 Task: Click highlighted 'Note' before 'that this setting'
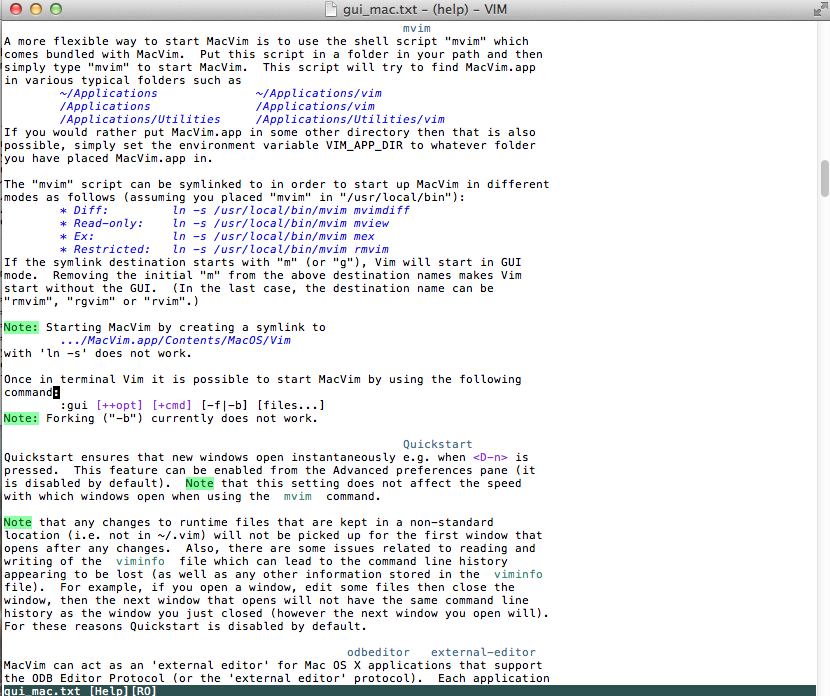coord(200,483)
